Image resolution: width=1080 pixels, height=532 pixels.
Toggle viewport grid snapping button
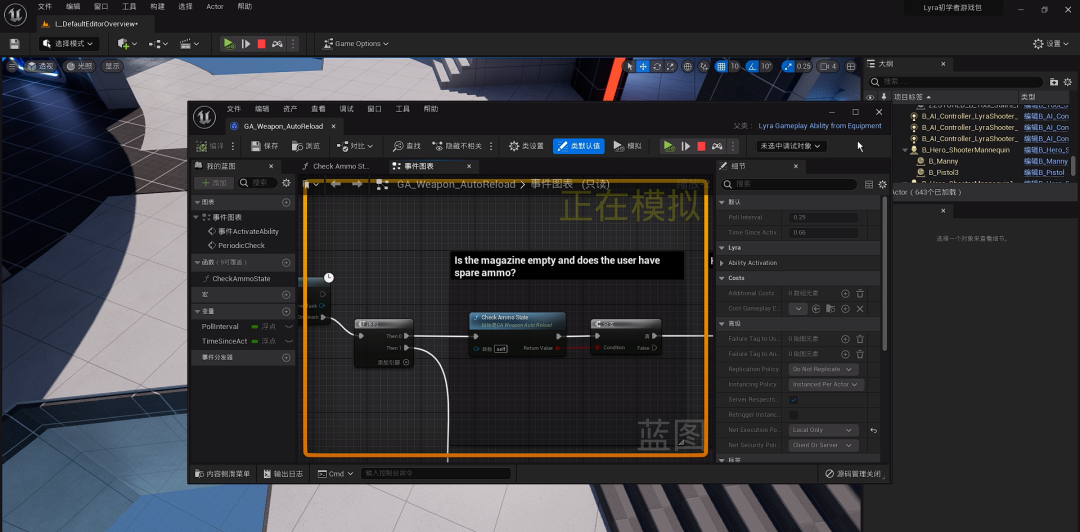pos(720,66)
